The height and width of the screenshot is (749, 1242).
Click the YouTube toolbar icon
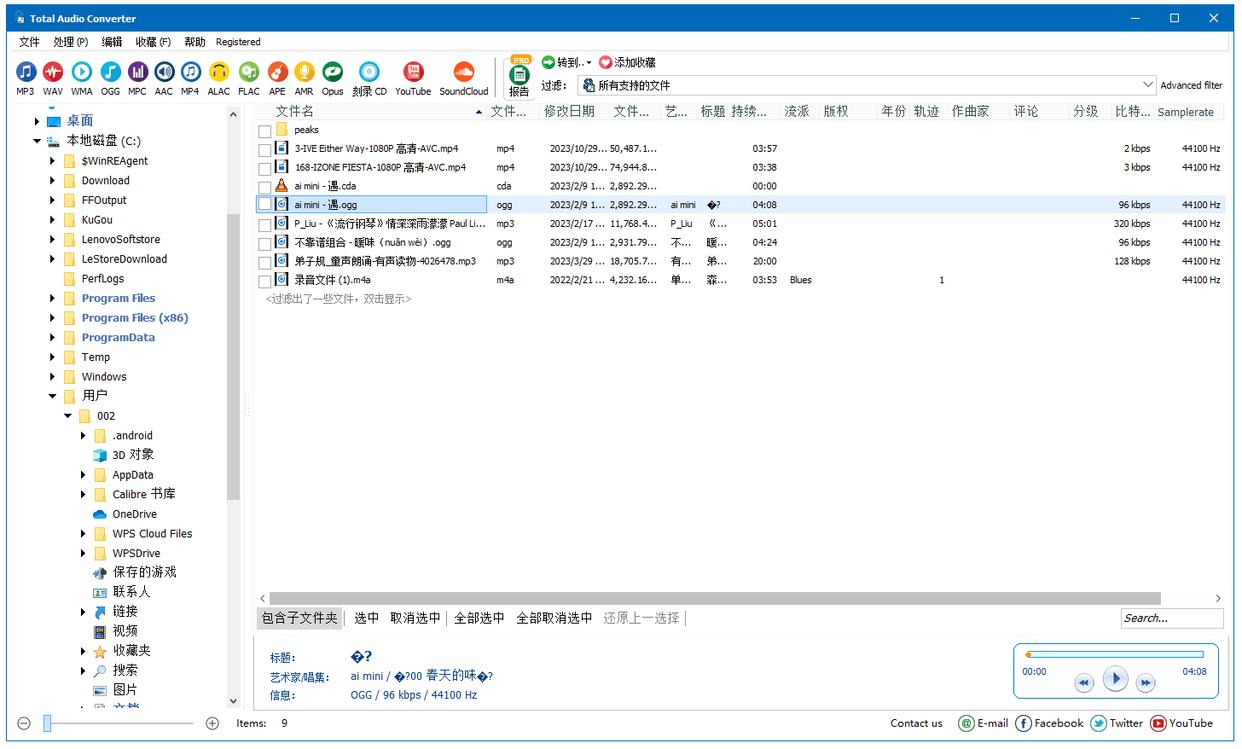[x=413, y=73]
